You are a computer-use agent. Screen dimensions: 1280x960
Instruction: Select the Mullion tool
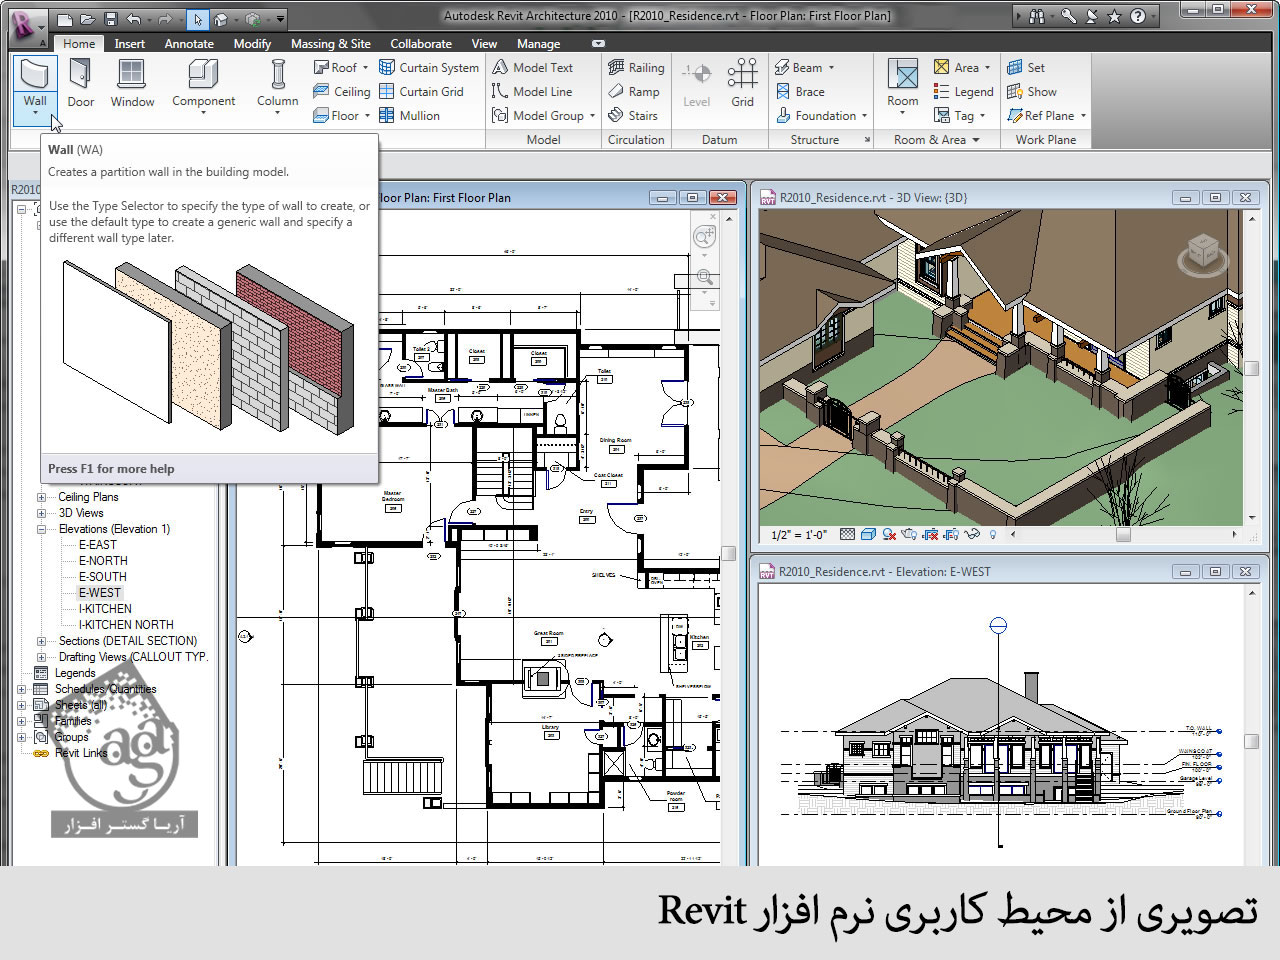[x=409, y=115]
